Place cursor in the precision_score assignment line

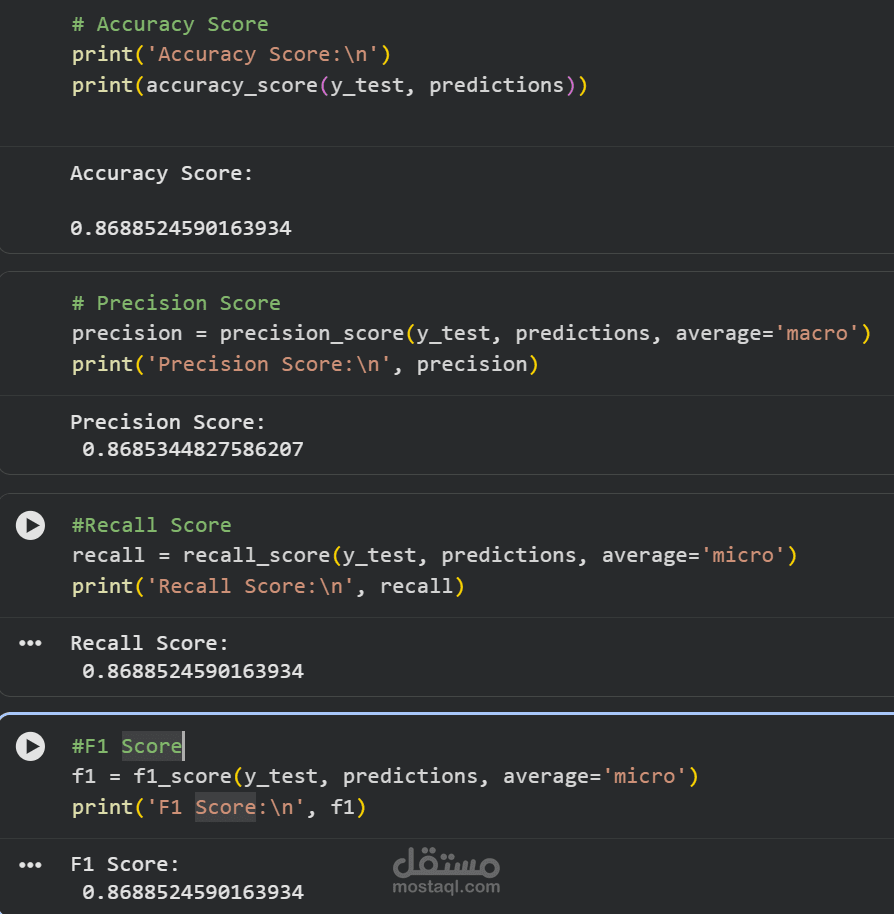(x=471, y=333)
